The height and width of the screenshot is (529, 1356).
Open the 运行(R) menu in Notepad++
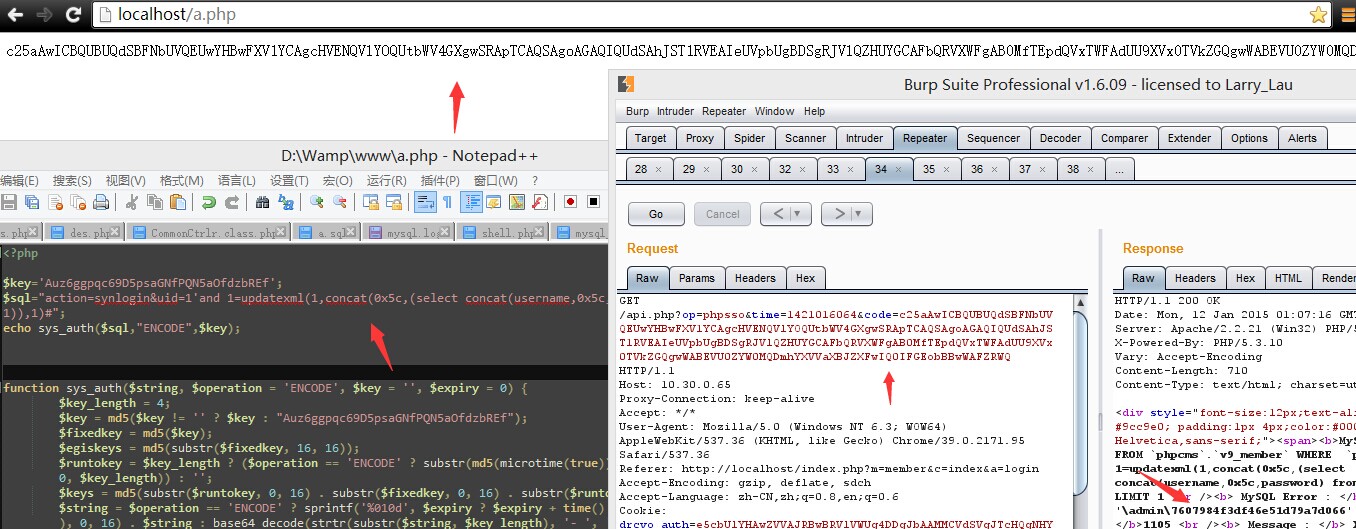(386, 180)
